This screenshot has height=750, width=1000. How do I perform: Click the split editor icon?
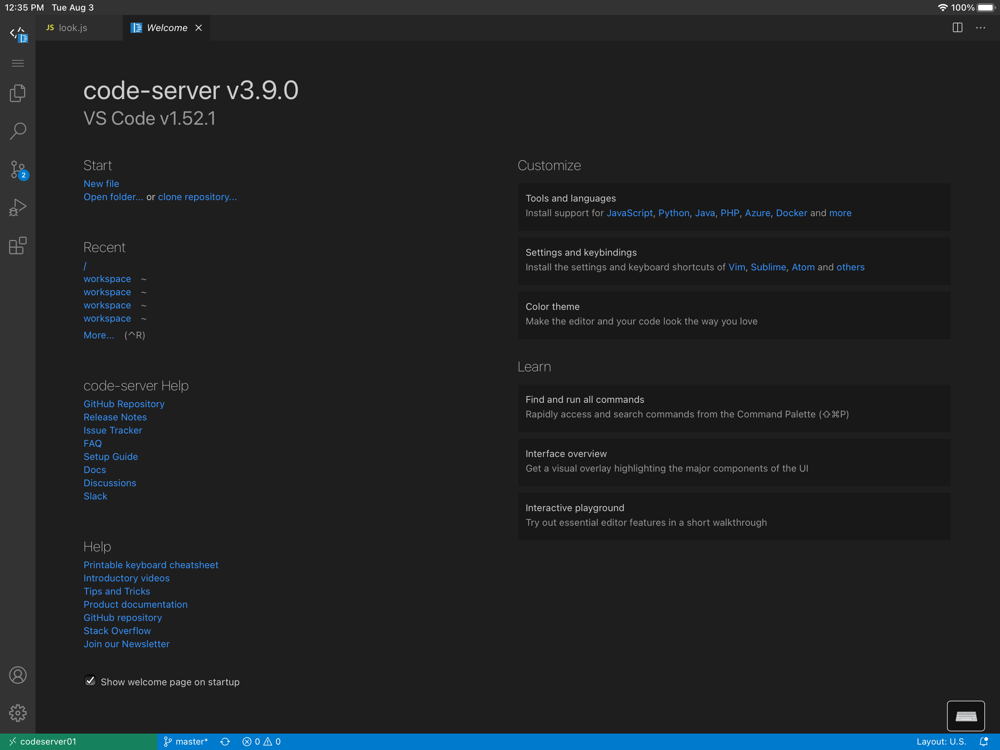(957, 27)
